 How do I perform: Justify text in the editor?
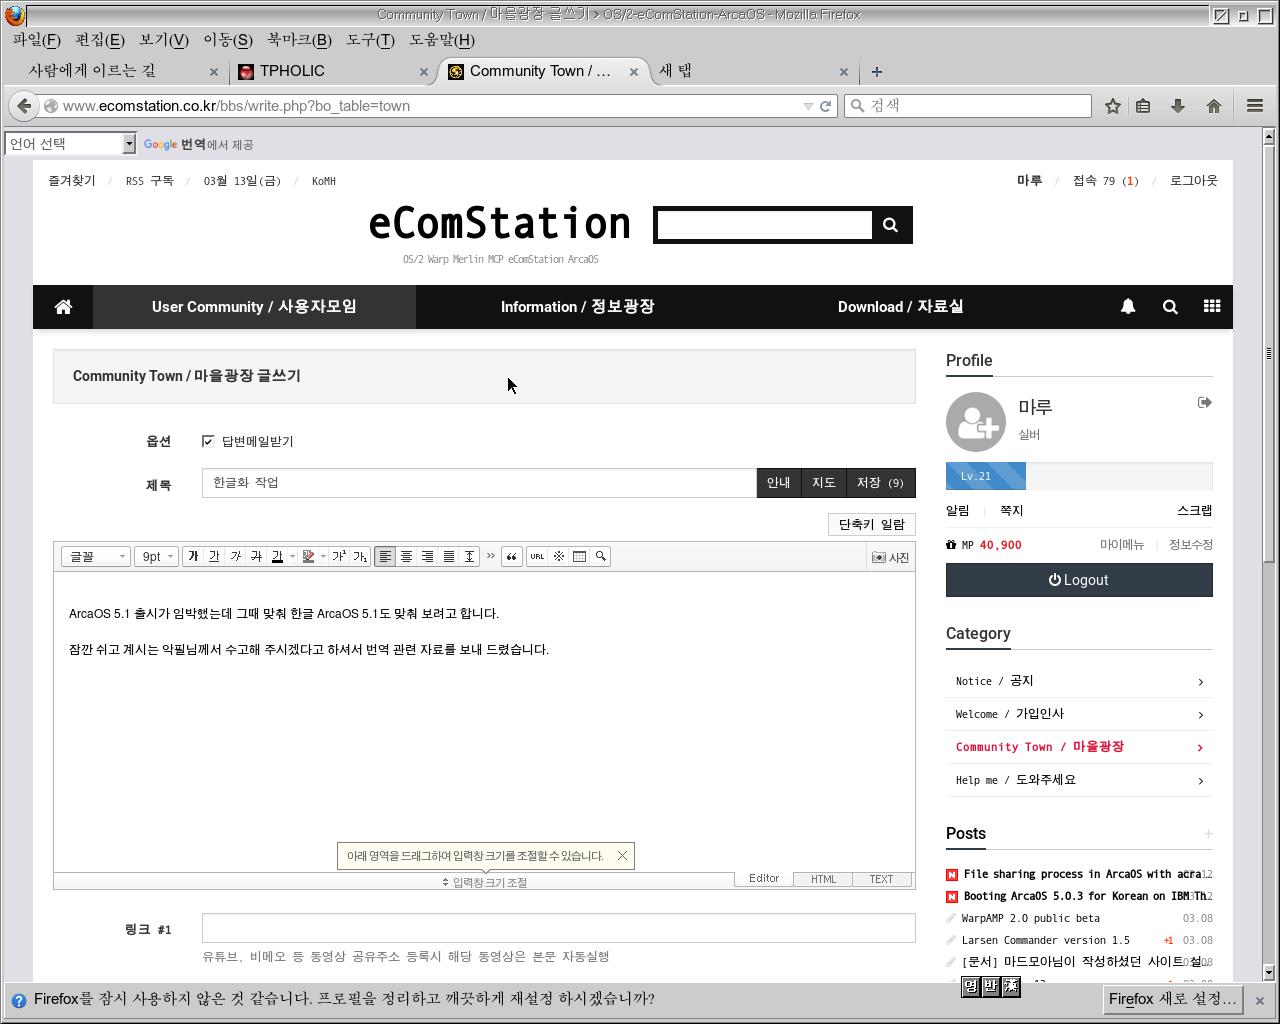click(448, 557)
